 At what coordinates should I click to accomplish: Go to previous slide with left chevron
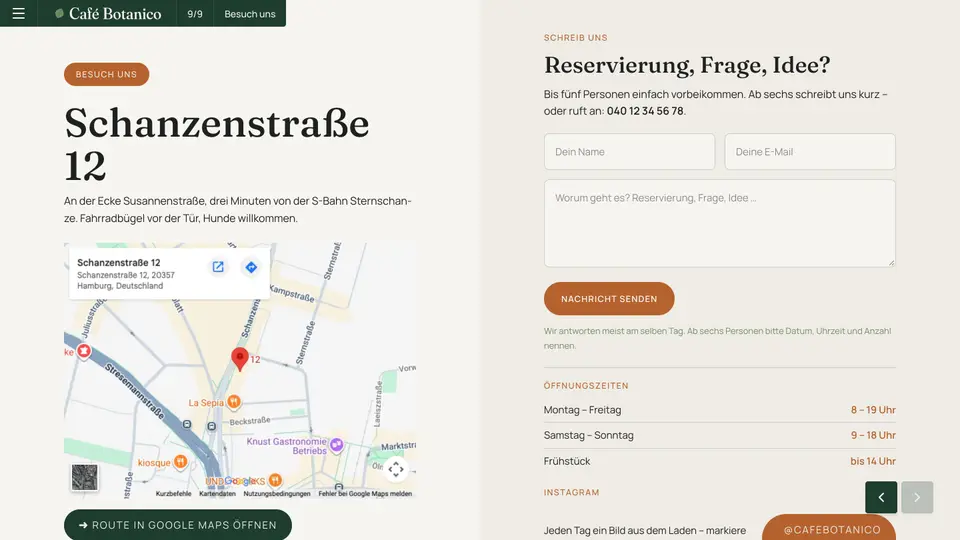tap(881, 497)
